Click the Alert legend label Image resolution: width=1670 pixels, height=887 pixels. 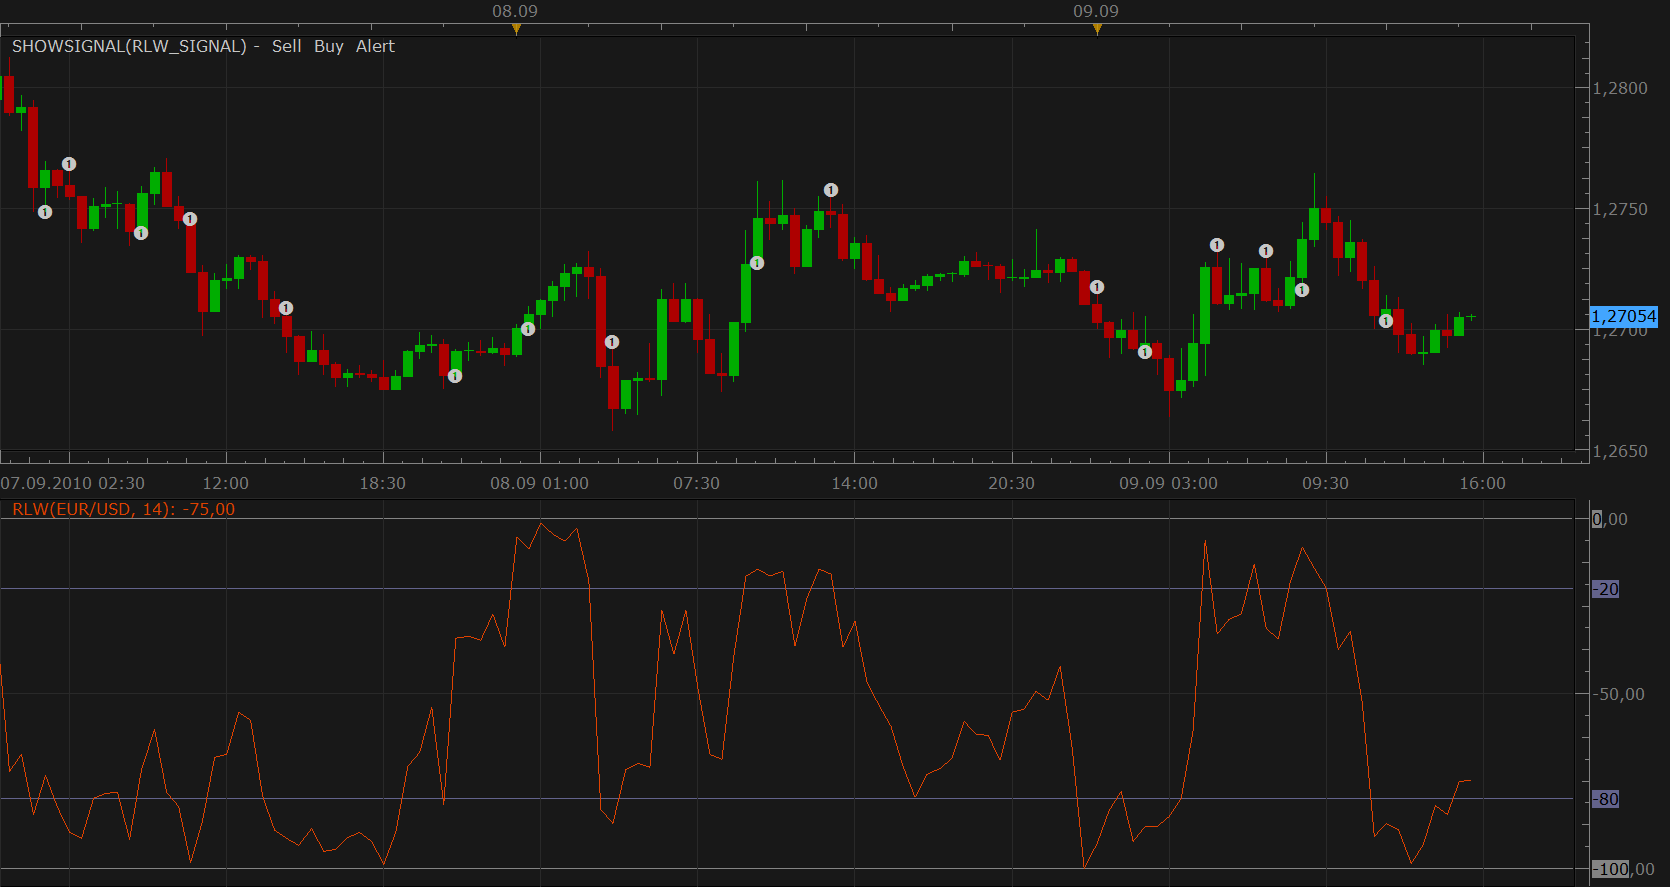375,46
